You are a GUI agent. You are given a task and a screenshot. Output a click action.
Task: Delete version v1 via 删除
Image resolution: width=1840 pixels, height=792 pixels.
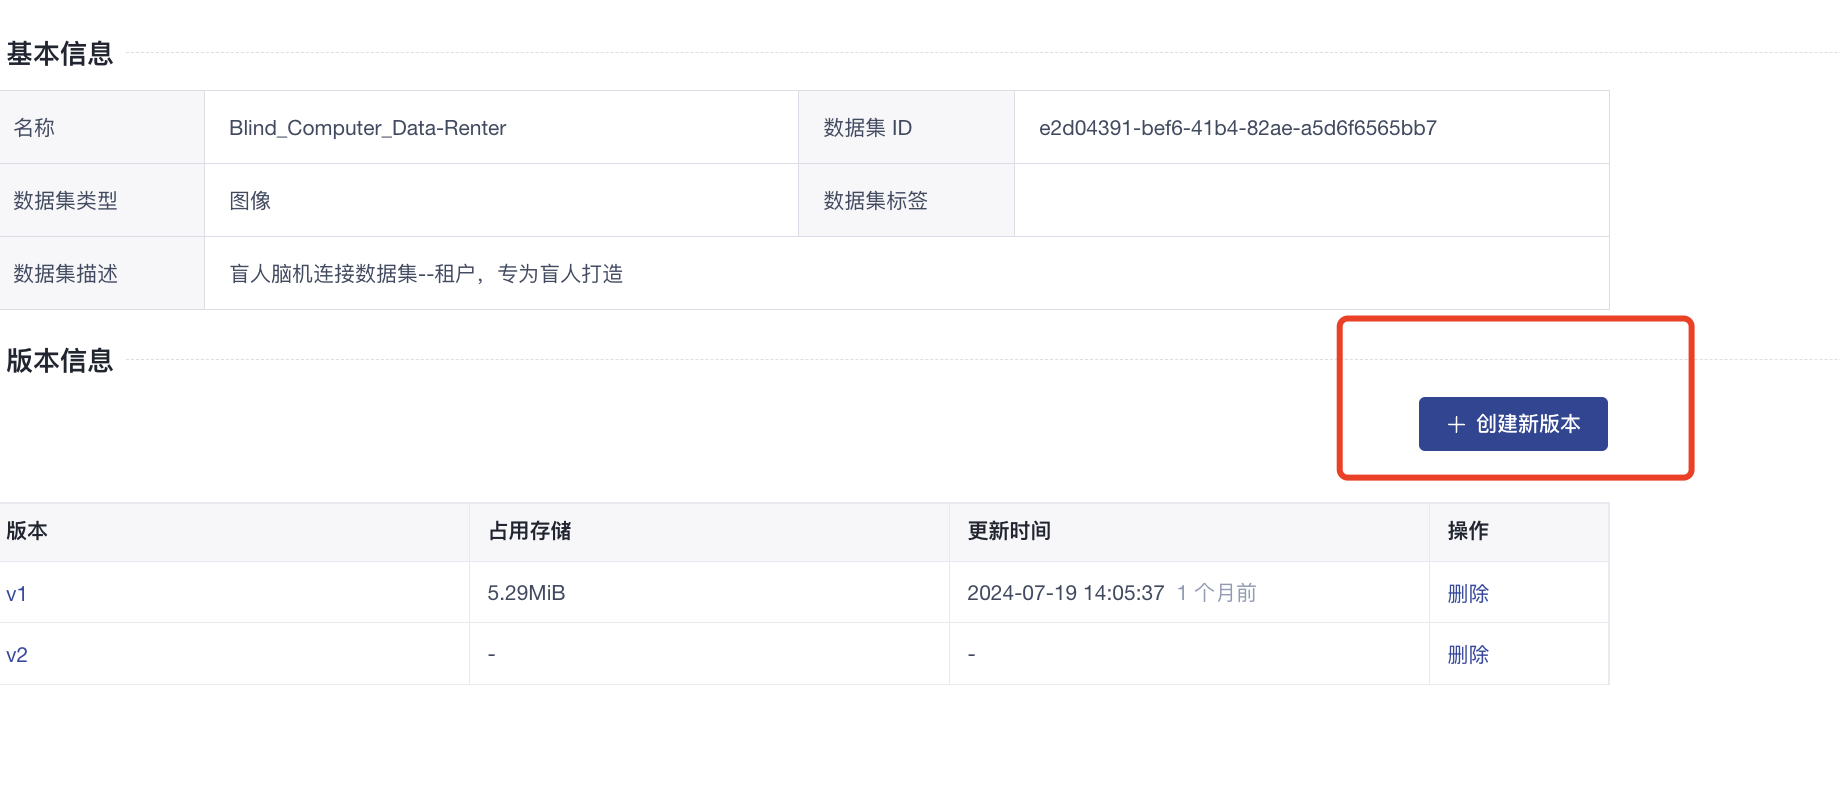pos(1468,594)
